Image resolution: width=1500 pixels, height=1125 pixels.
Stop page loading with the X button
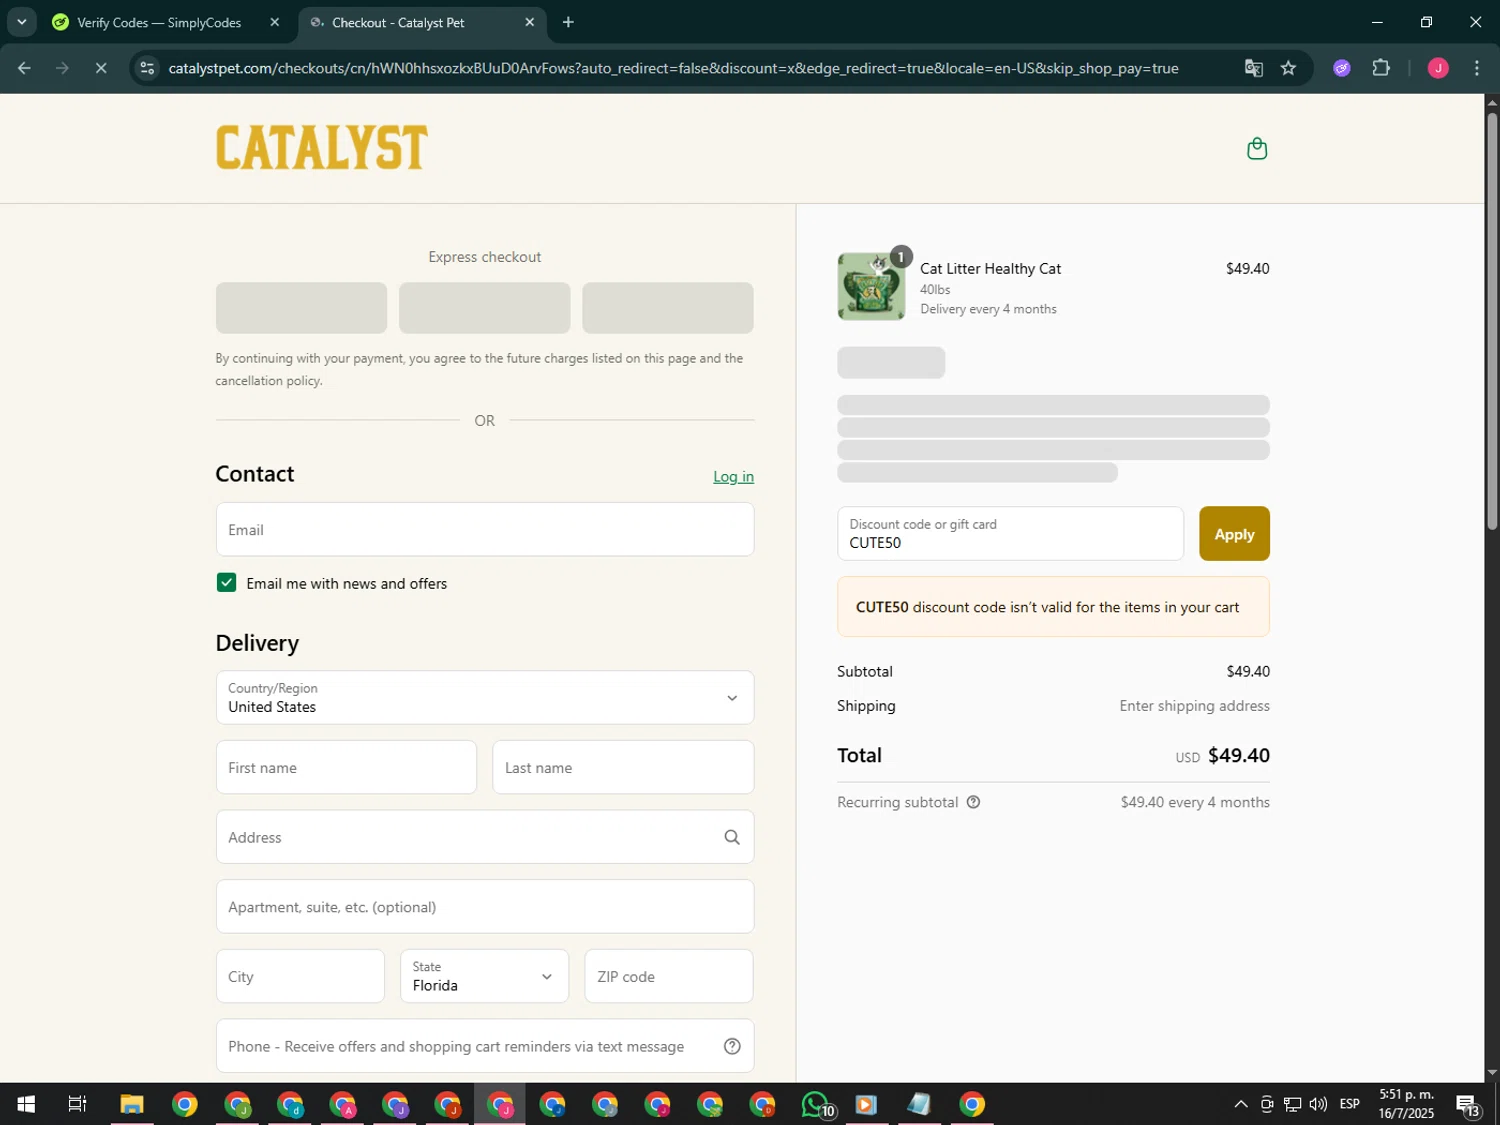(x=101, y=68)
